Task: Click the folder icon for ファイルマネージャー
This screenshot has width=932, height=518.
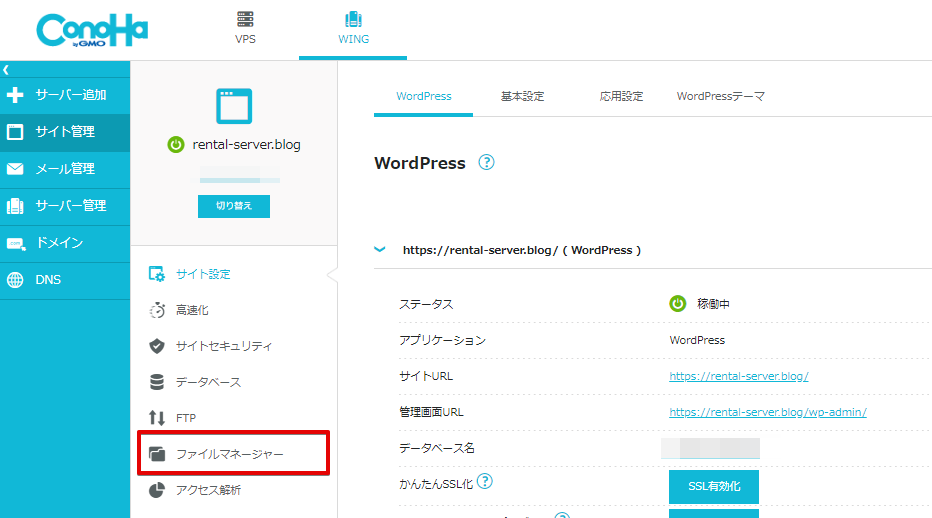Action: point(157,454)
